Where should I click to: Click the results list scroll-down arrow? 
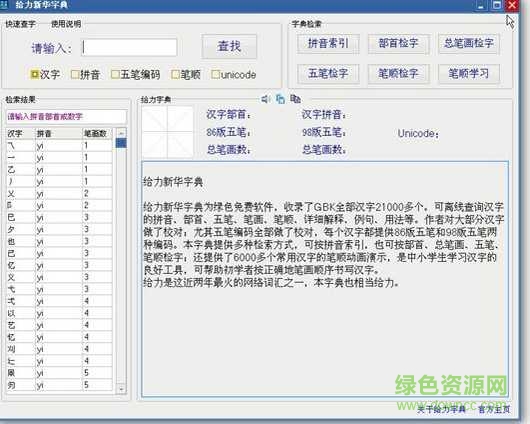point(121,389)
